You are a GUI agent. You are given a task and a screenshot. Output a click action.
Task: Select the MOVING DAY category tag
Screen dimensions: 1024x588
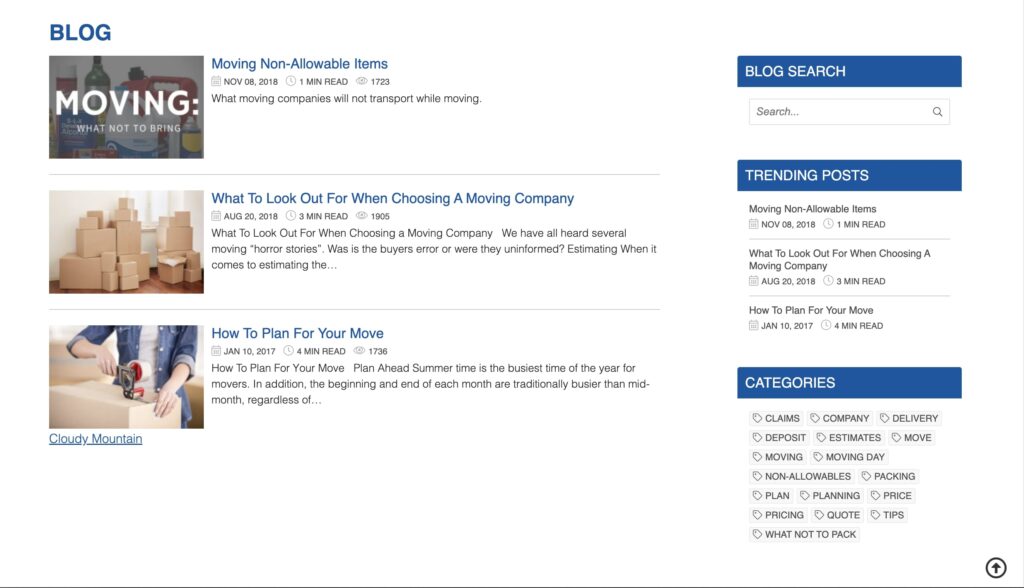(849, 457)
